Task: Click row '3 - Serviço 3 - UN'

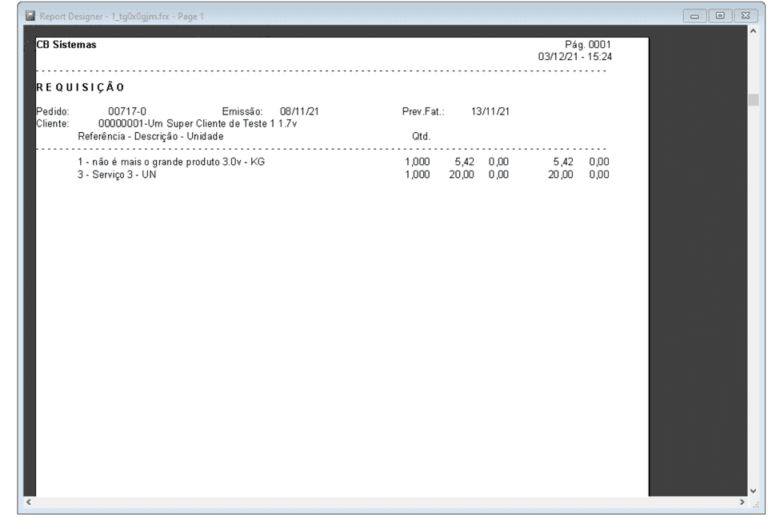Action: pyautogui.click(x=117, y=175)
